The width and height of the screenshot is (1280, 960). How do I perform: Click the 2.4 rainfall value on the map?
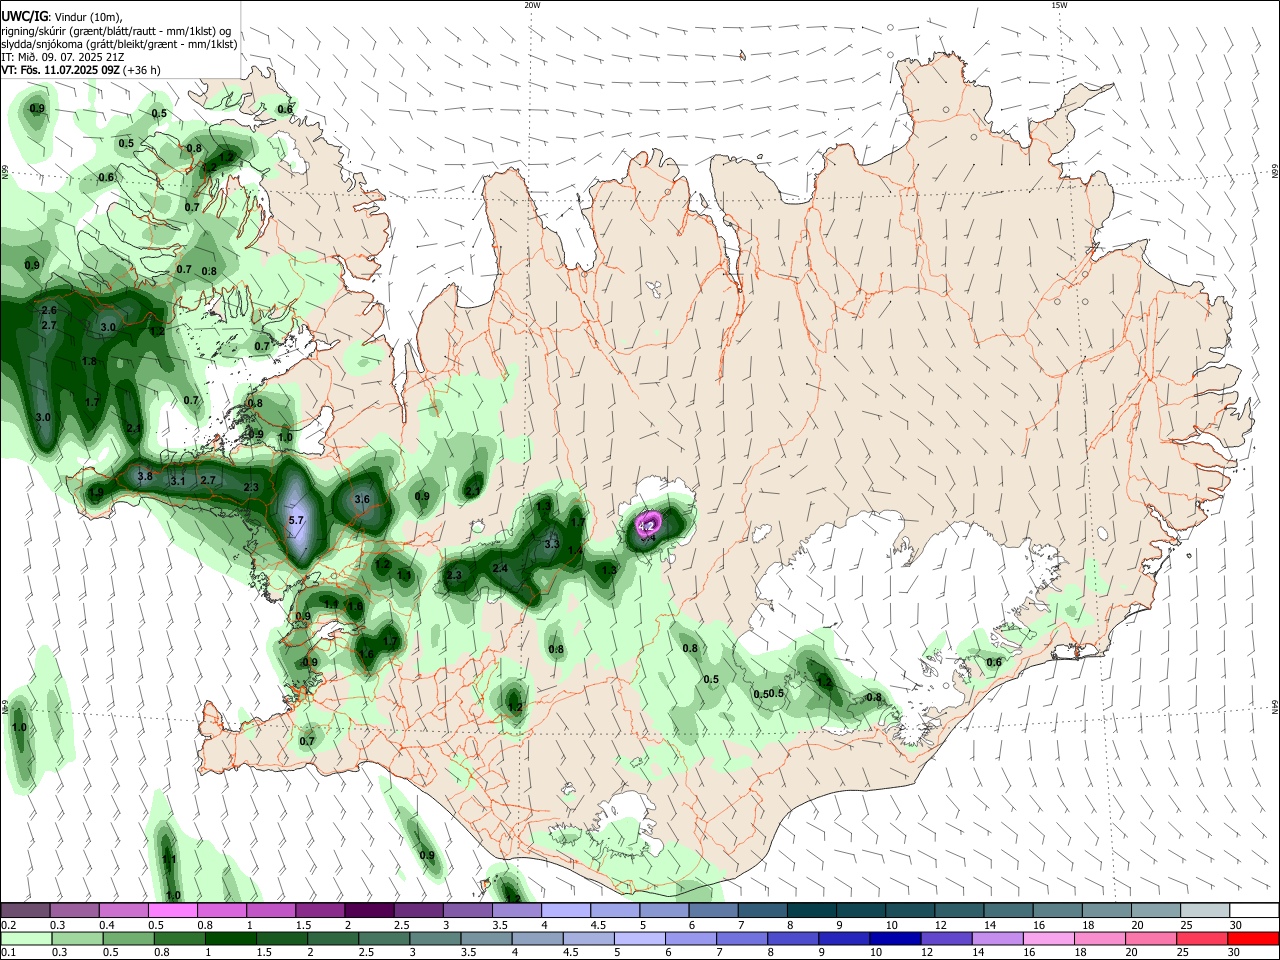pyautogui.click(x=500, y=568)
